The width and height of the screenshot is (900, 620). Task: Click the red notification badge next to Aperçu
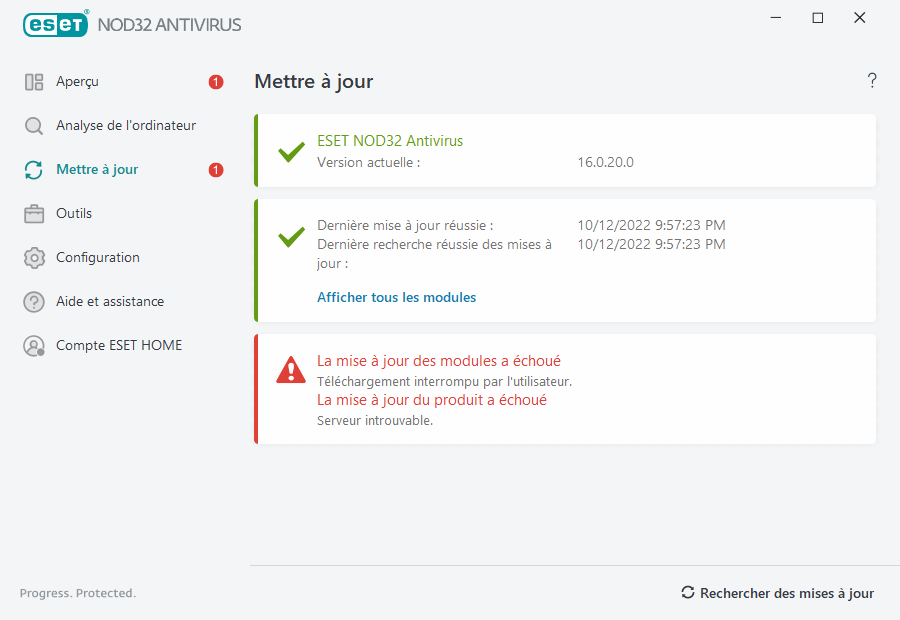(x=215, y=82)
